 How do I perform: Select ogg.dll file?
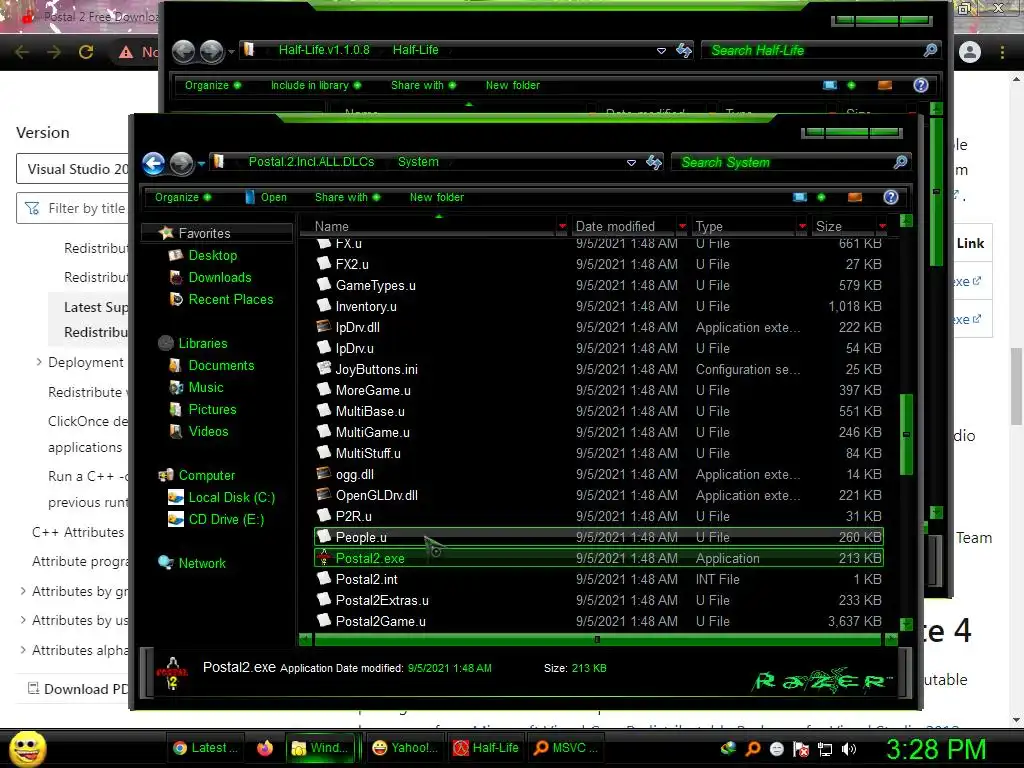point(598,475)
